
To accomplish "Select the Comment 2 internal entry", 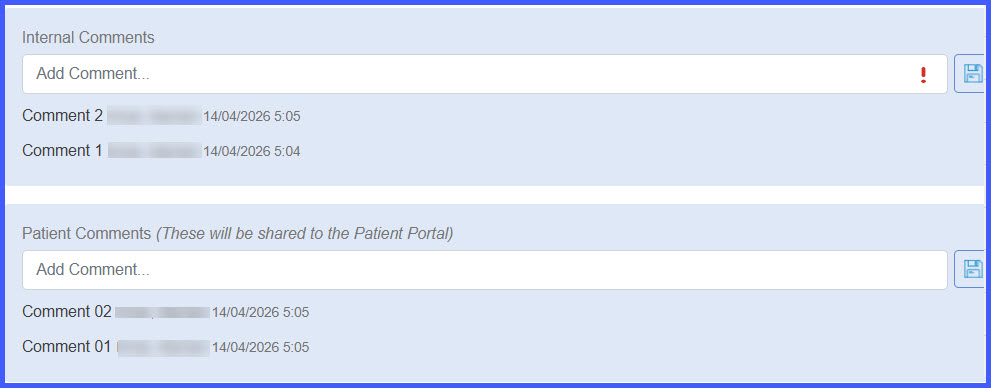I will [62, 116].
